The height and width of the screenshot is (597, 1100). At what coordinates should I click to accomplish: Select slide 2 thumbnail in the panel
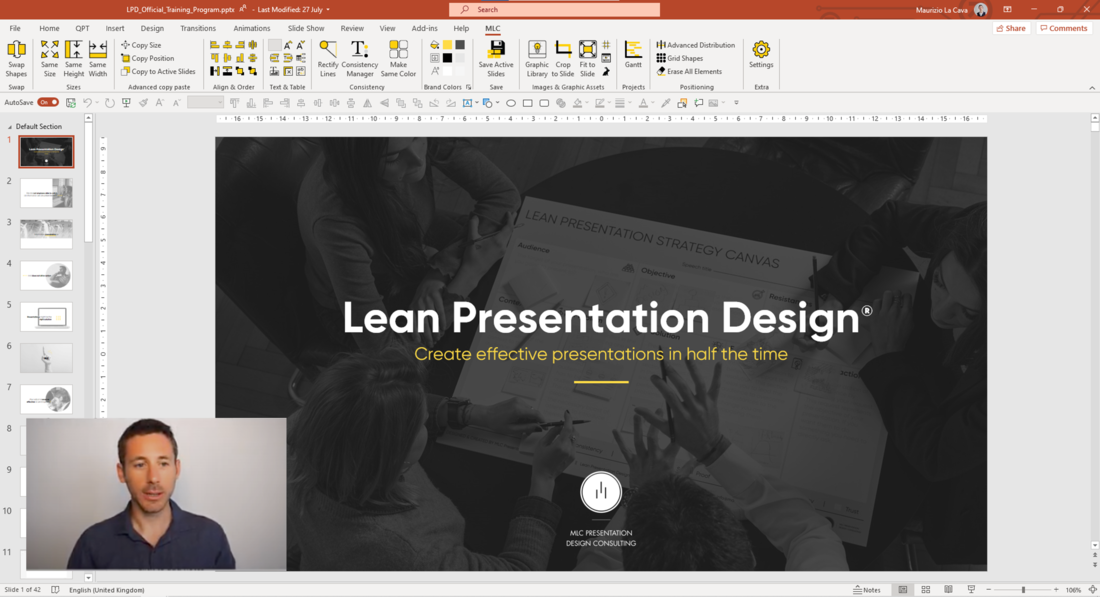46,193
